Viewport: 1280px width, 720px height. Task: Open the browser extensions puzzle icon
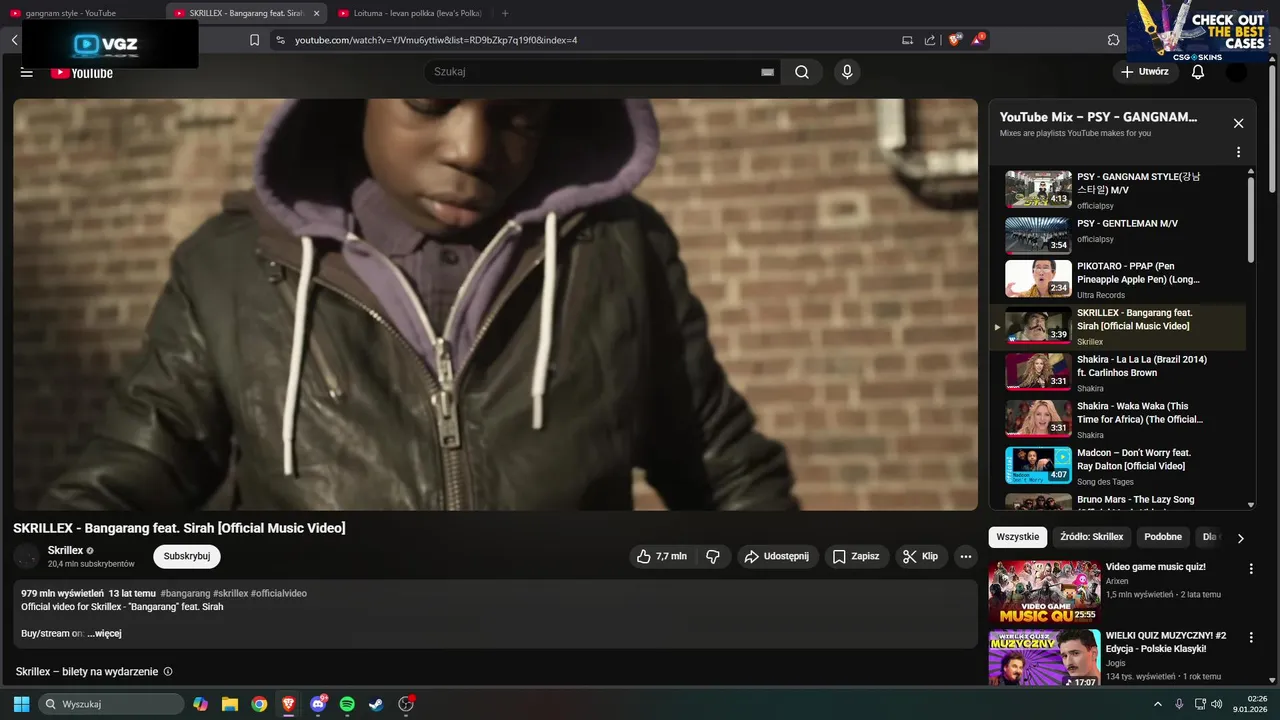pyautogui.click(x=1113, y=40)
